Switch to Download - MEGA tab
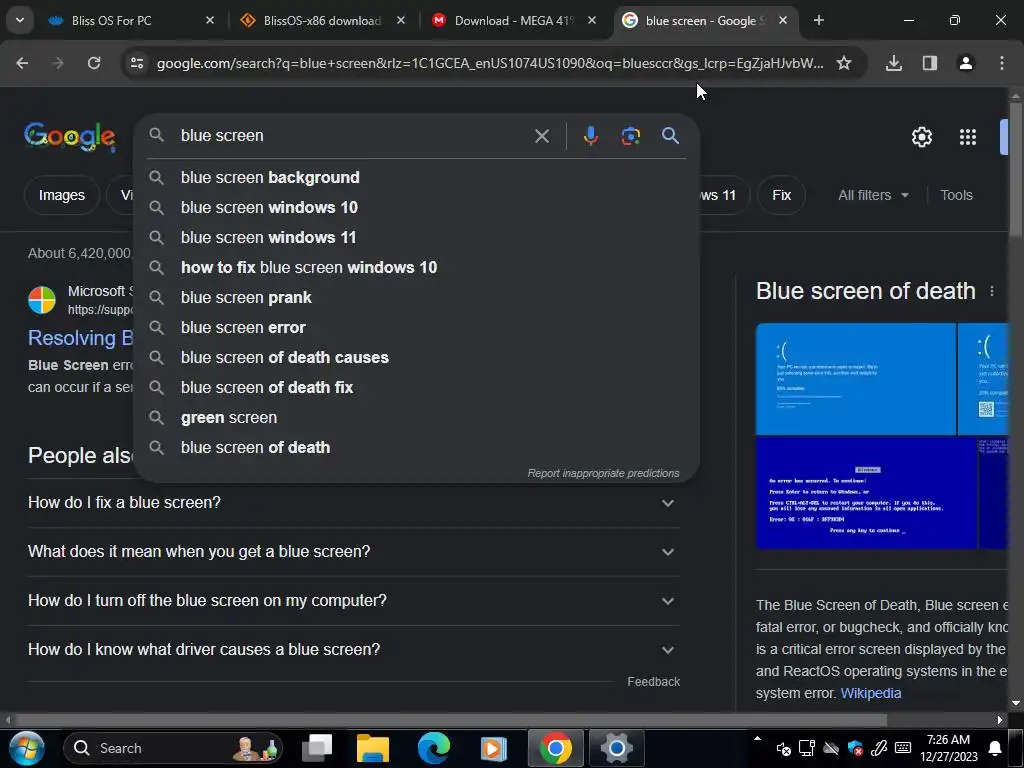The height and width of the screenshot is (768, 1024). [513, 21]
